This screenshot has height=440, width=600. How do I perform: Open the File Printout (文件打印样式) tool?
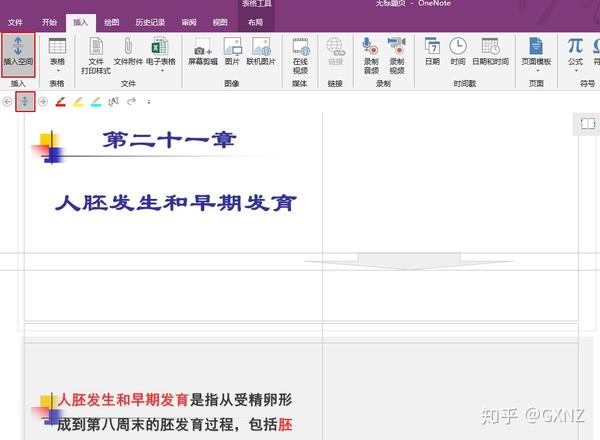tap(96, 55)
